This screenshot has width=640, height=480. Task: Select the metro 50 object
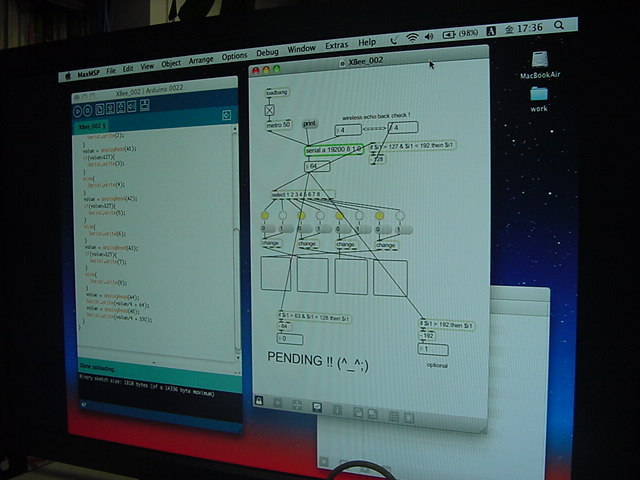[278, 125]
